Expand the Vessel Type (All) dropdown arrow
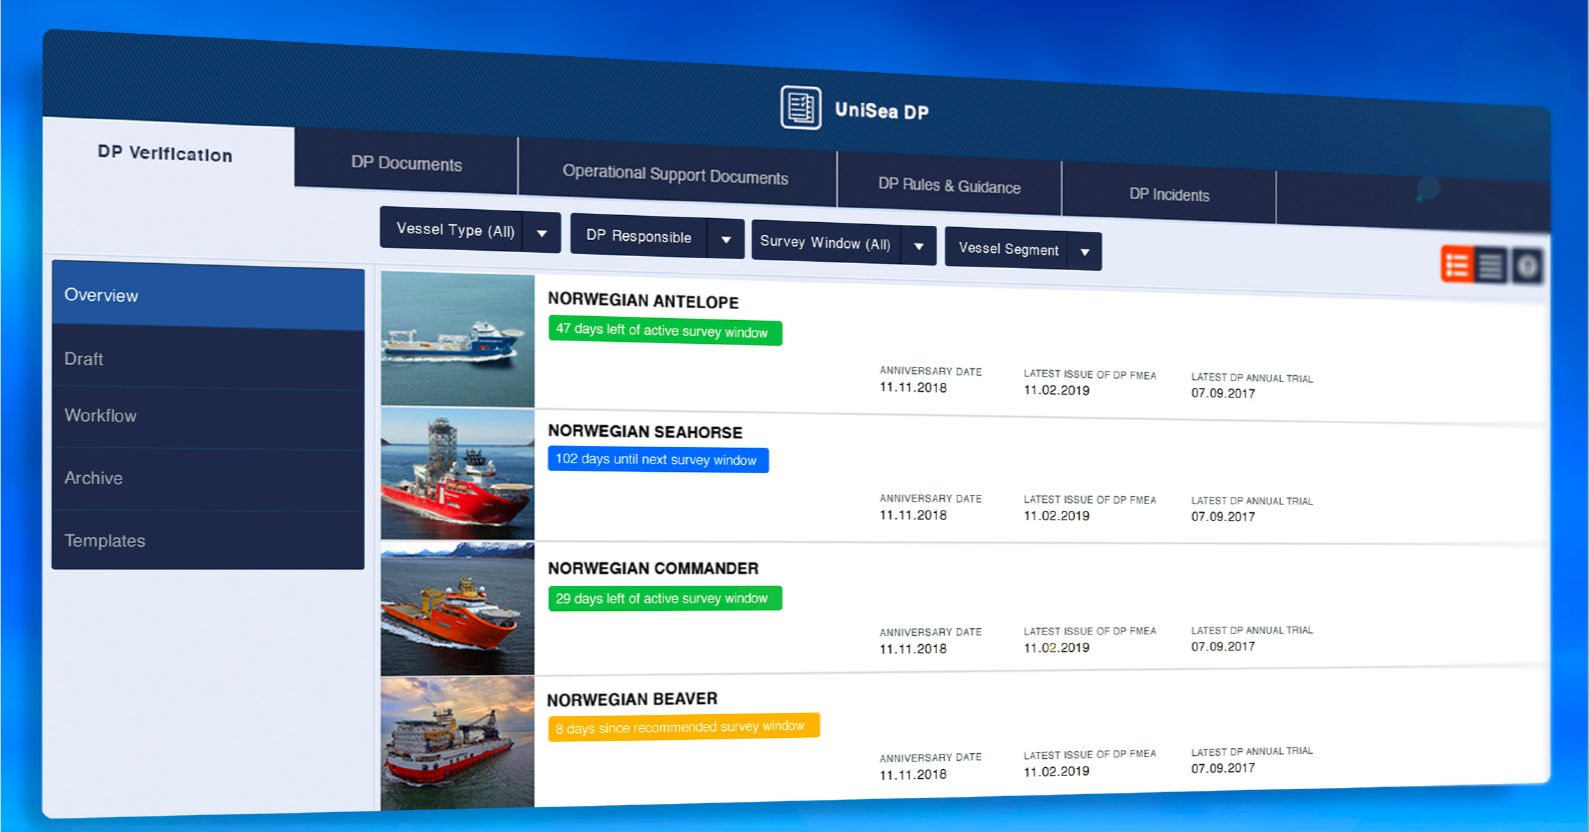This screenshot has width=1589, height=832. [x=541, y=233]
